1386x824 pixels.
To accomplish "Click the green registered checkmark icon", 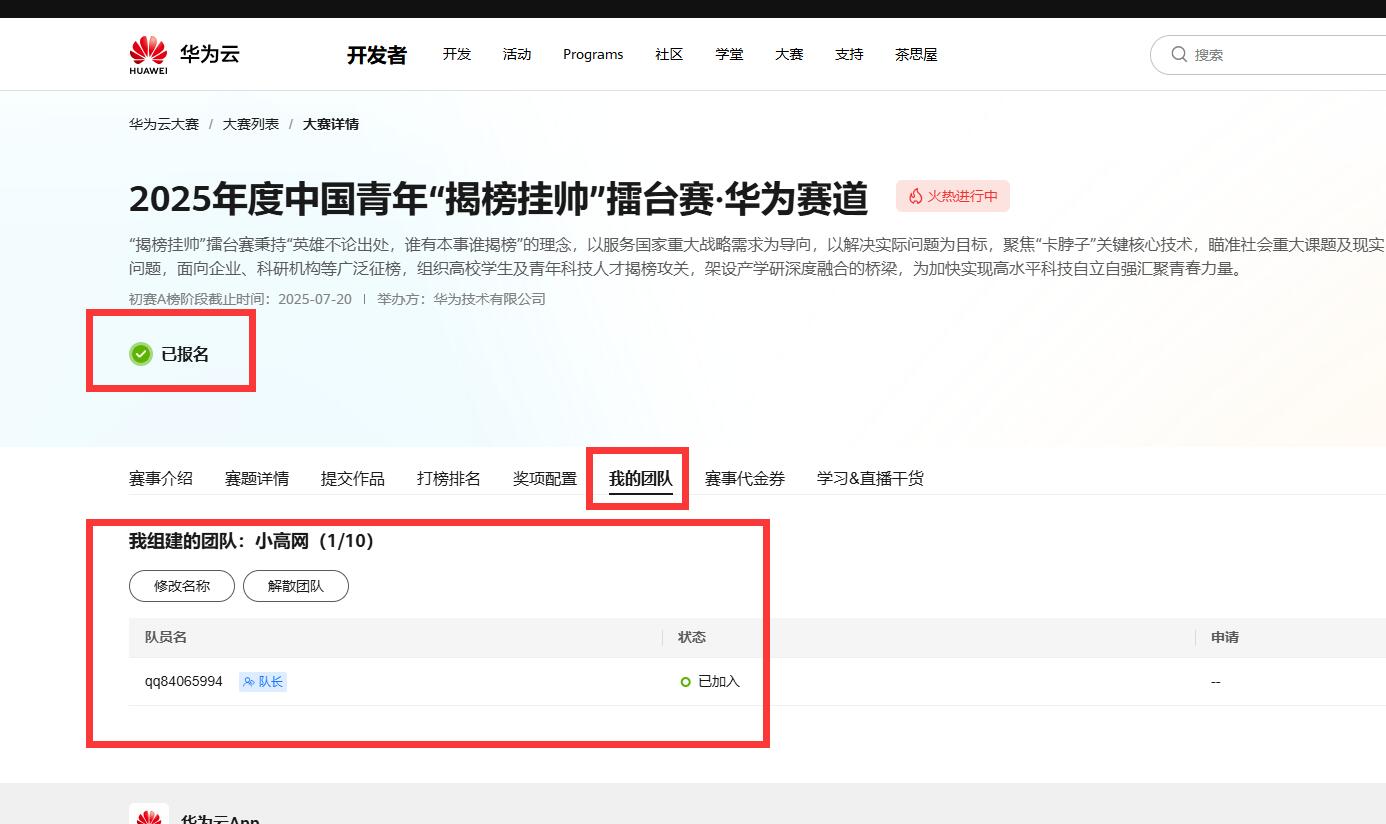I will tap(141, 354).
